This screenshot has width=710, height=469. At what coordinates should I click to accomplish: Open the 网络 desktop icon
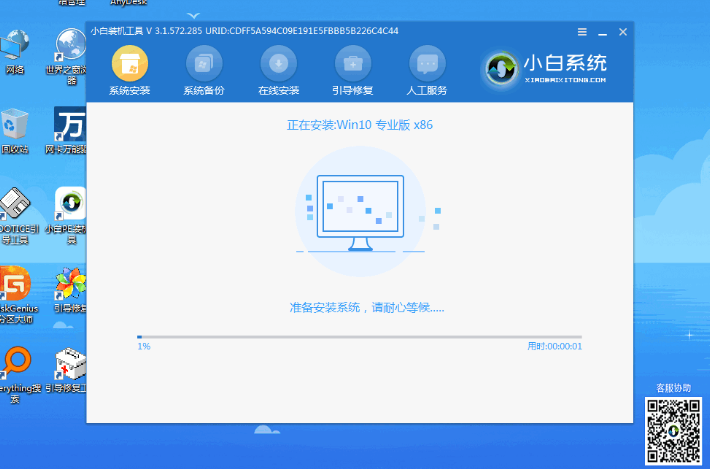[x=15, y=51]
